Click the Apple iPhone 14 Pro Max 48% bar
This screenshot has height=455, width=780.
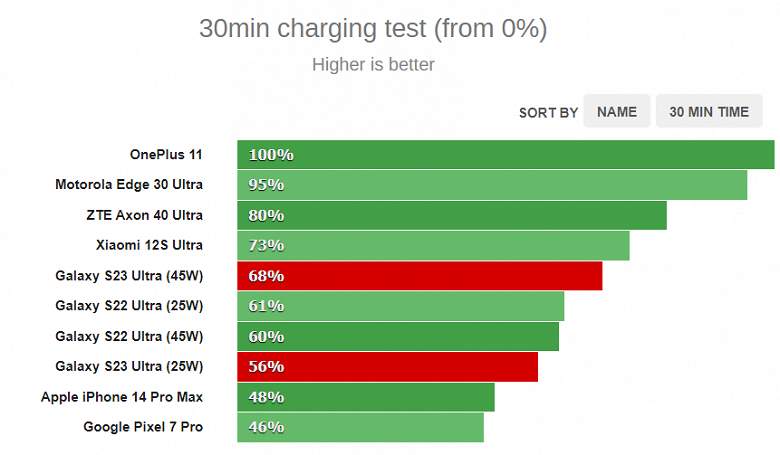point(366,397)
